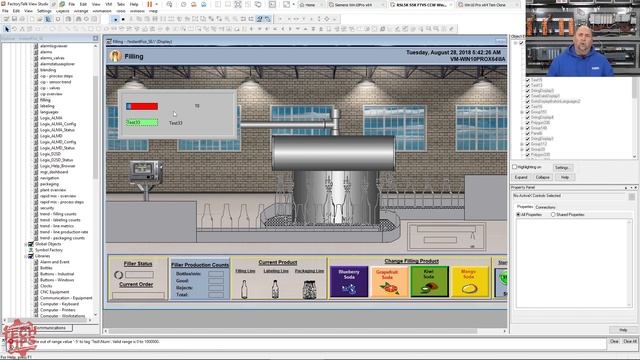Enable the Highlighting on checkbox
The image size is (640, 360).
click(515, 167)
